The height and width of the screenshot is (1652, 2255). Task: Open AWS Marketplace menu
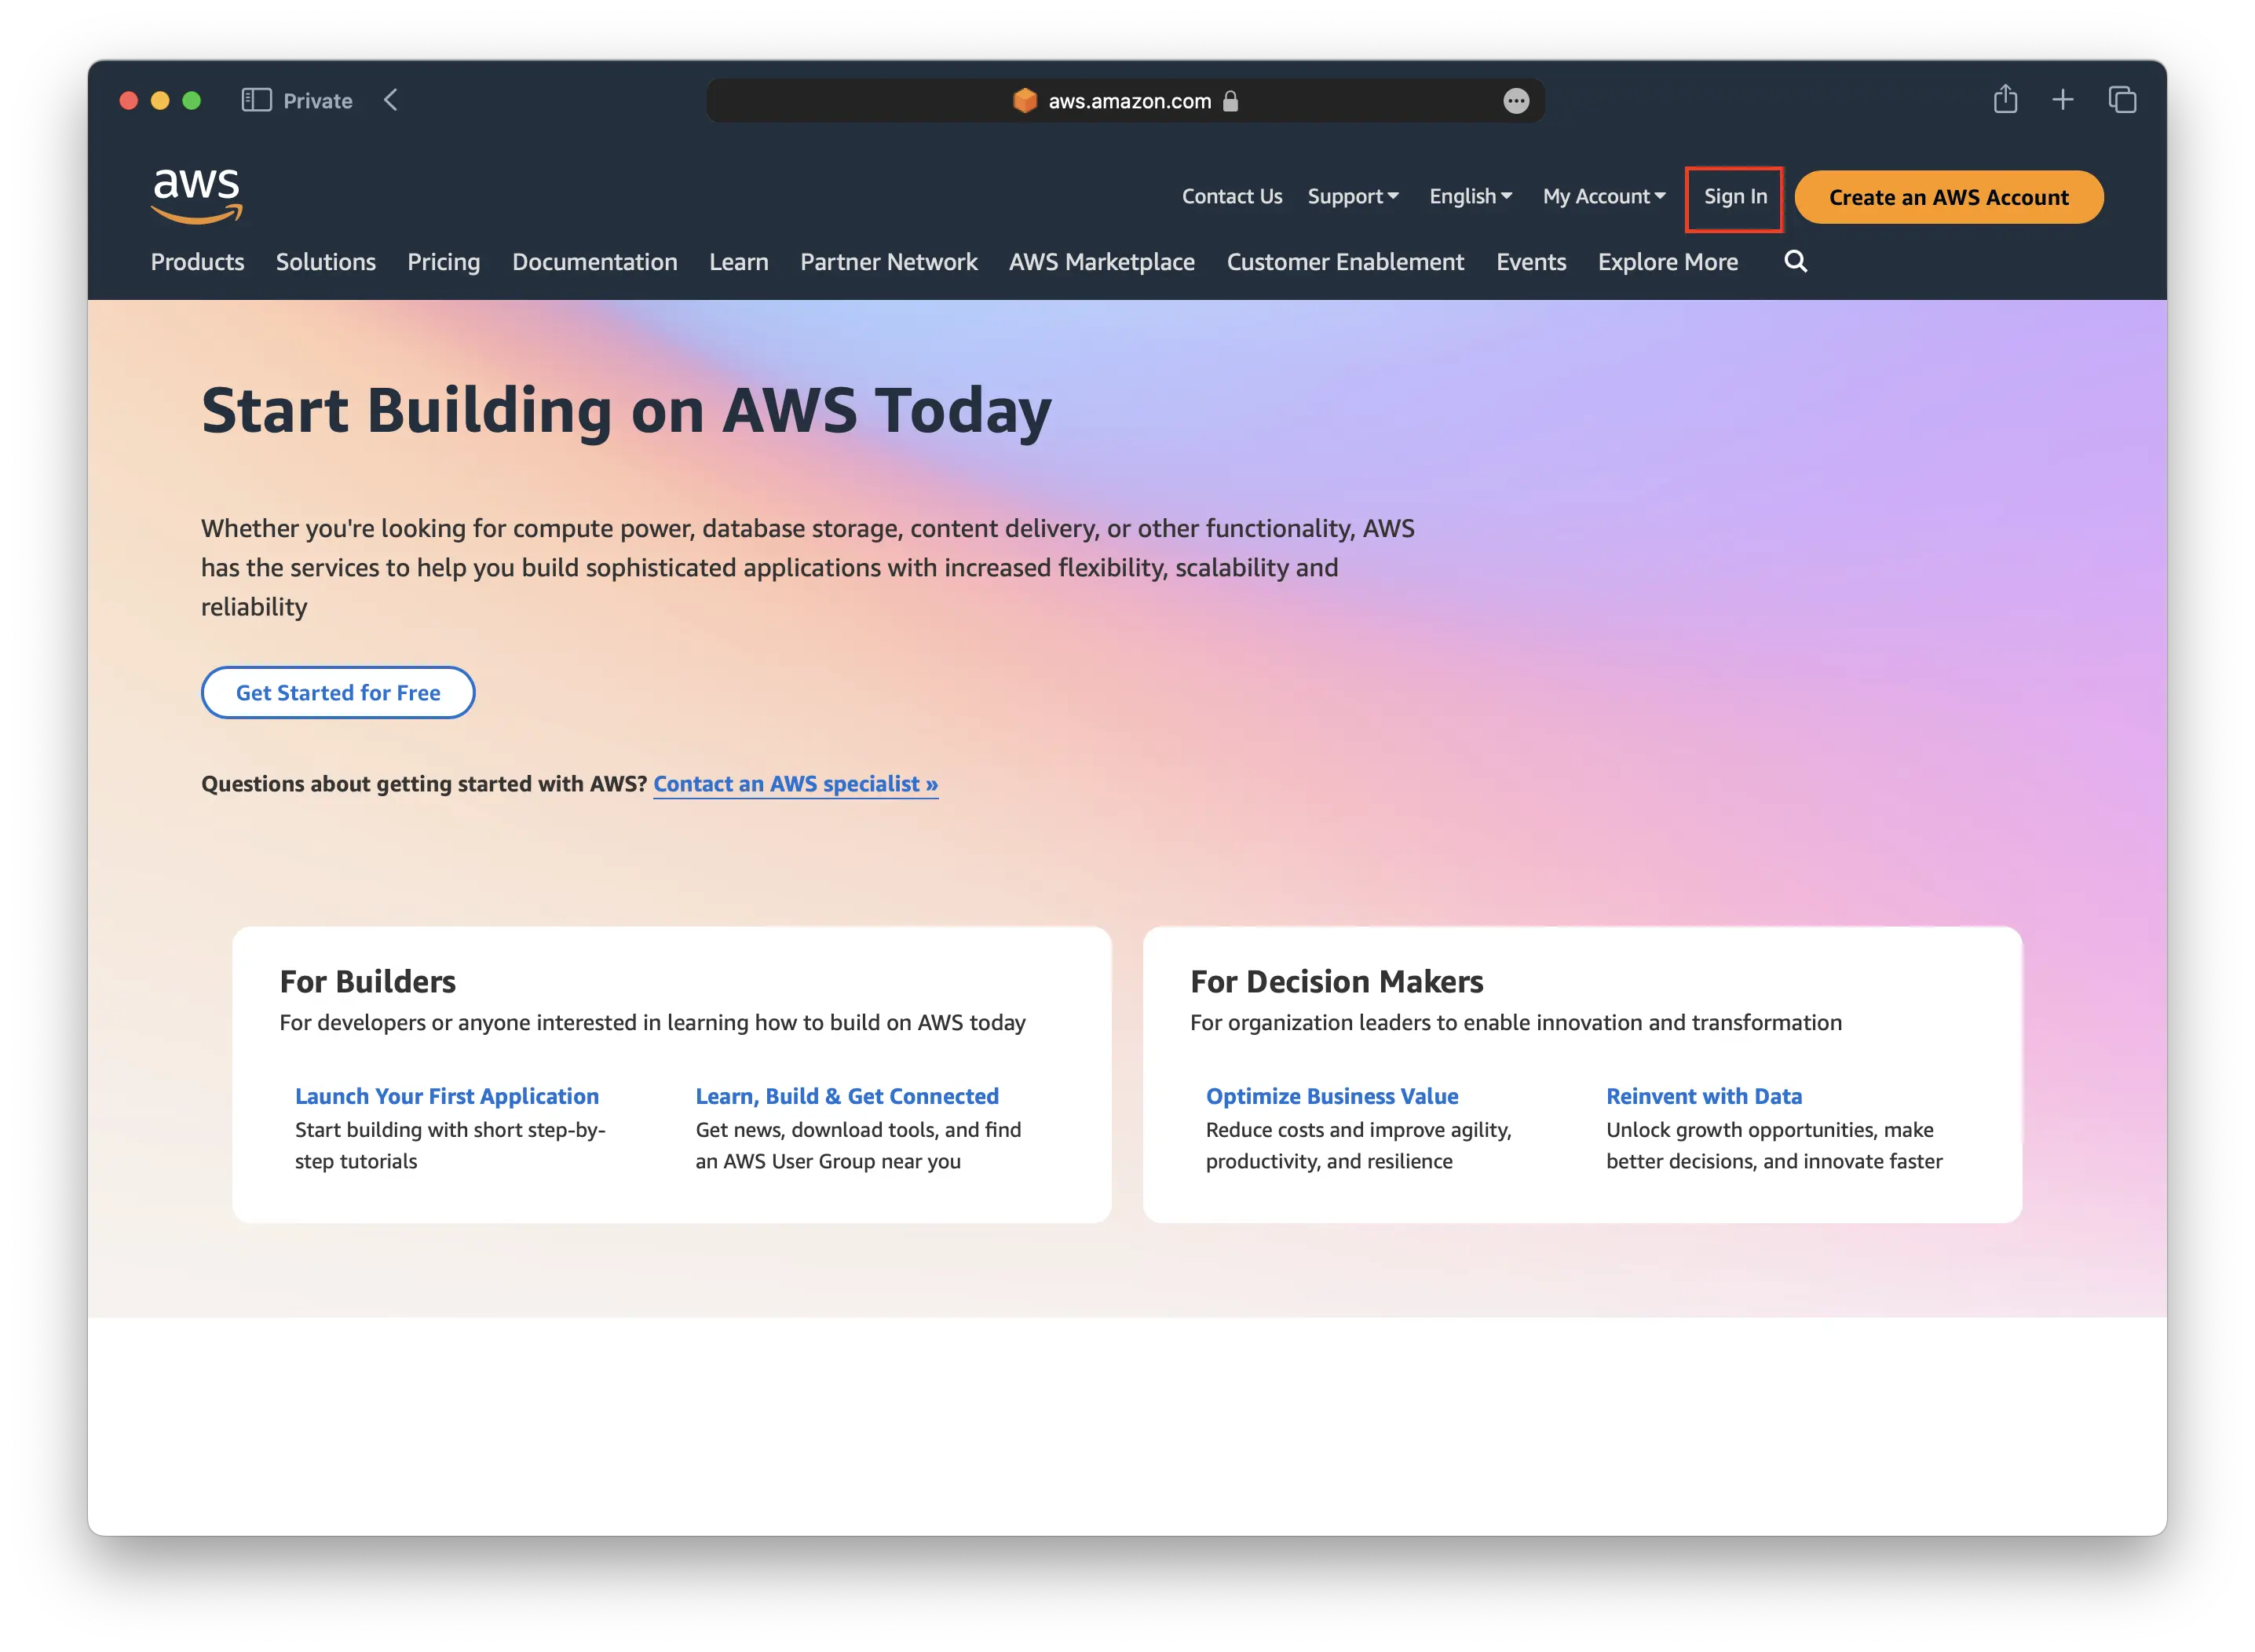1101,262
